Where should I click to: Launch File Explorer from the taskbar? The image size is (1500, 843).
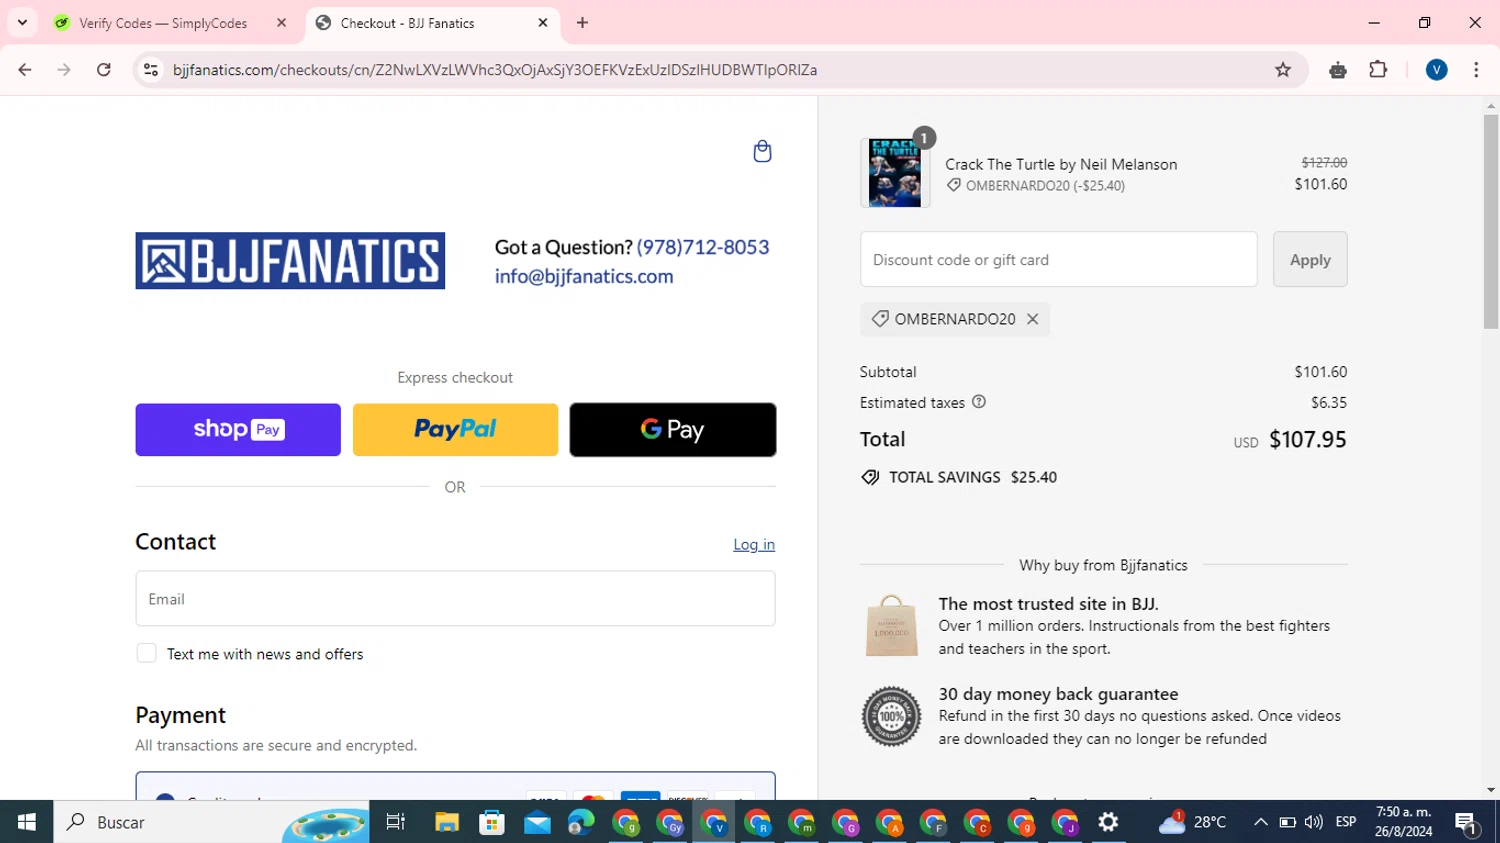click(x=447, y=822)
